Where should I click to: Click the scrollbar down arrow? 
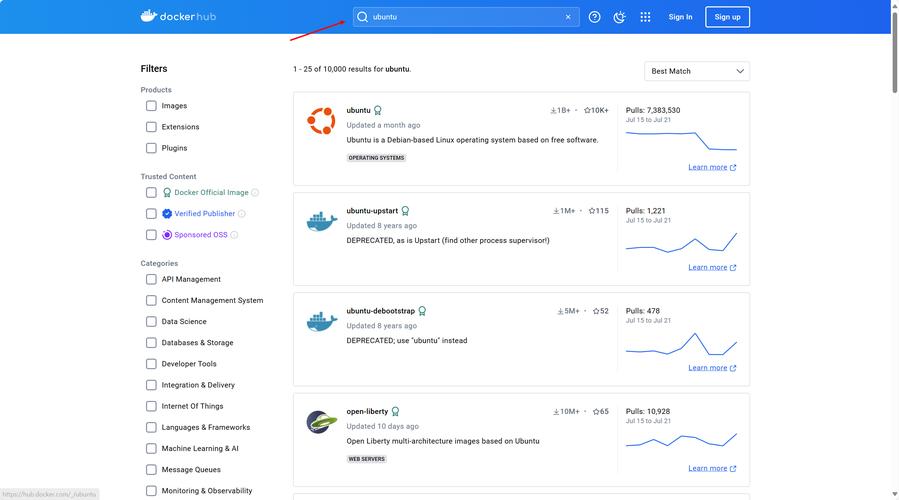click(894, 494)
